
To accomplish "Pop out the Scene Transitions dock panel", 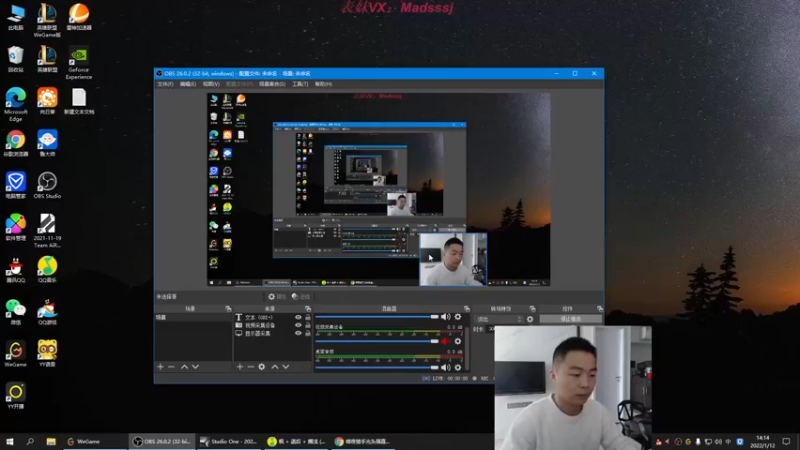I will pyautogui.click(x=532, y=309).
